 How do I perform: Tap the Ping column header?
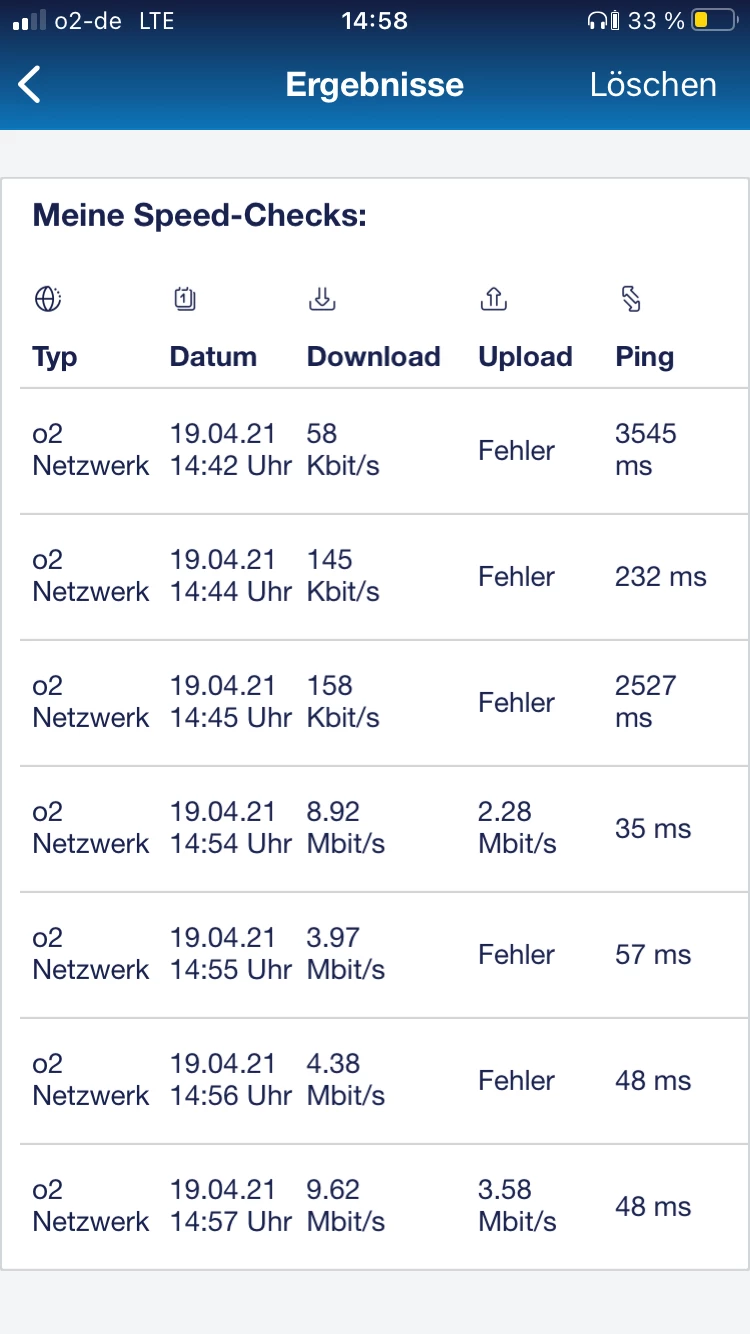point(644,357)
